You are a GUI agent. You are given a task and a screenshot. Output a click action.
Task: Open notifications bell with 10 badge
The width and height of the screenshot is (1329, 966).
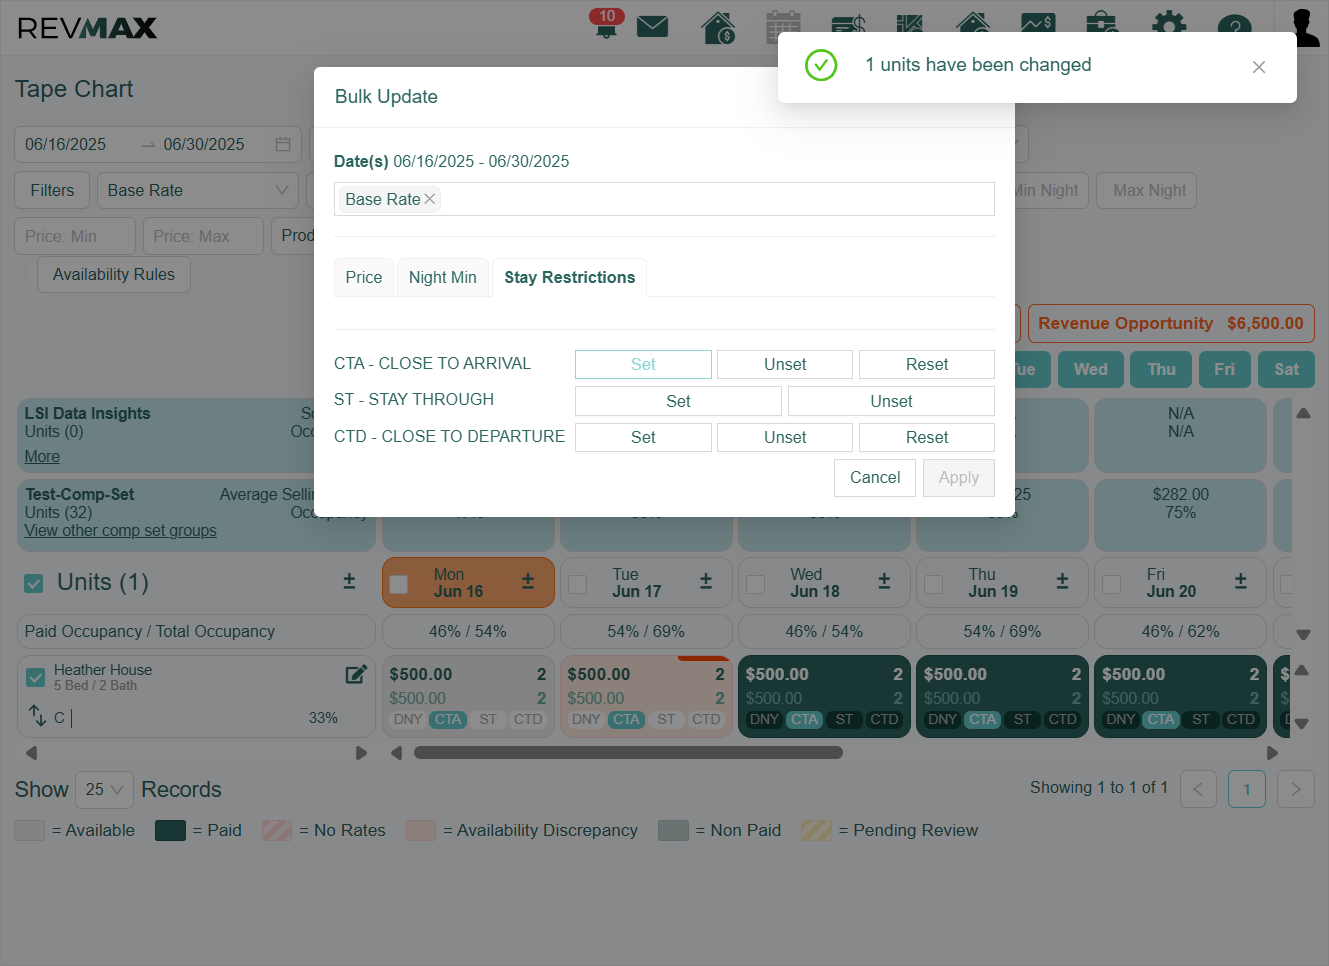(606, 24)
